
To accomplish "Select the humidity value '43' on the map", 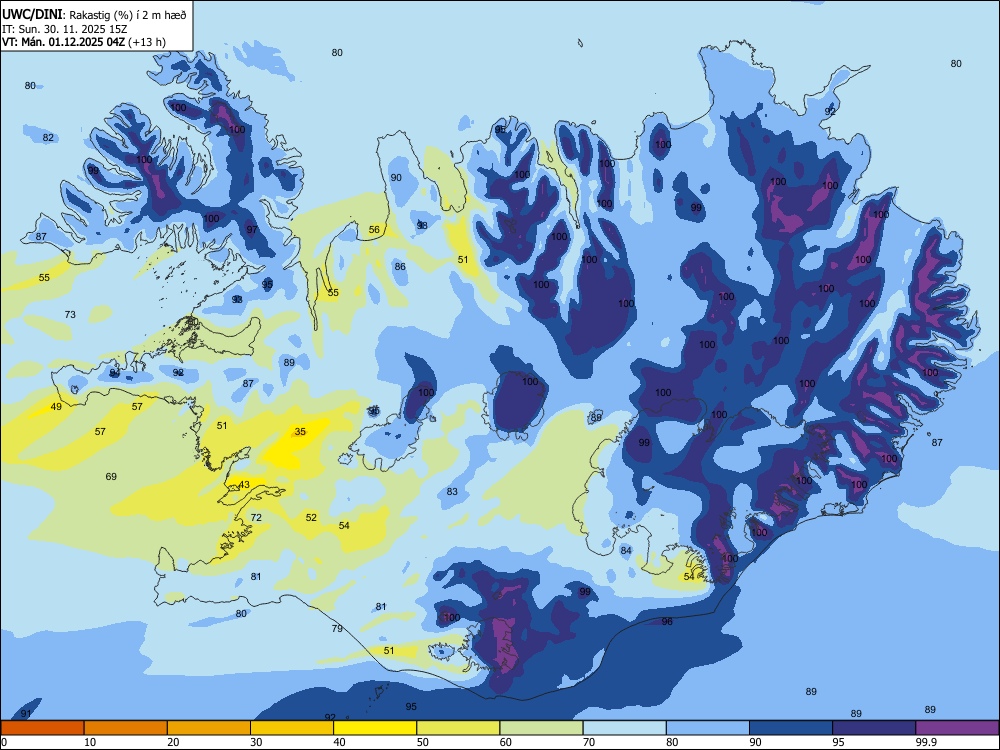I will coord(244,485).
